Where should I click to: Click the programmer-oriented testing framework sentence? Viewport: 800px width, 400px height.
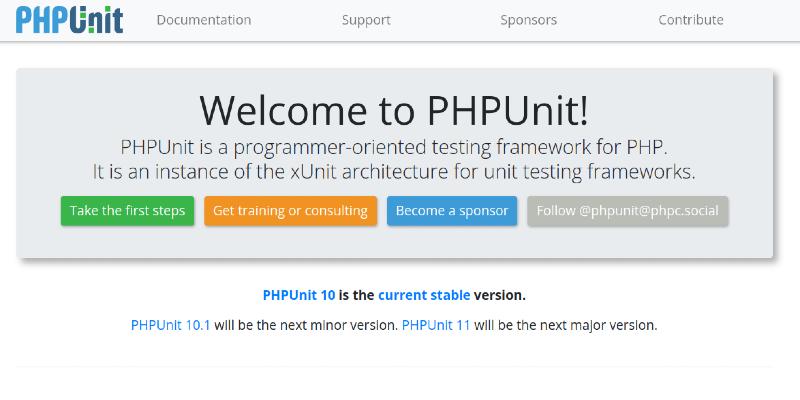click(394, 146)
